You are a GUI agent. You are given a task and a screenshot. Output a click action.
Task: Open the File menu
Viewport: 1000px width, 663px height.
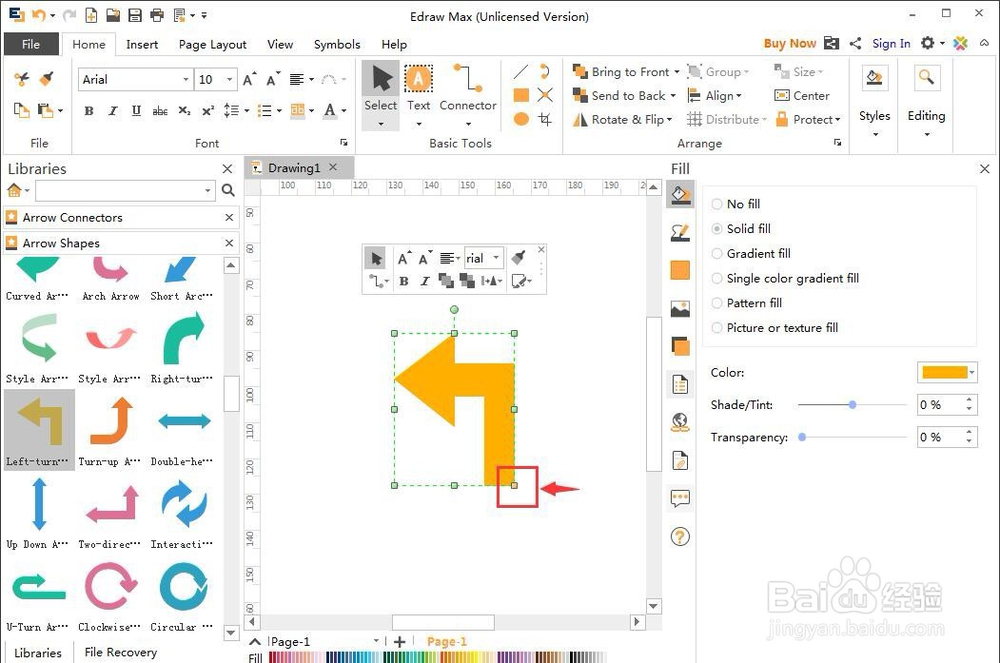[31, 44]
